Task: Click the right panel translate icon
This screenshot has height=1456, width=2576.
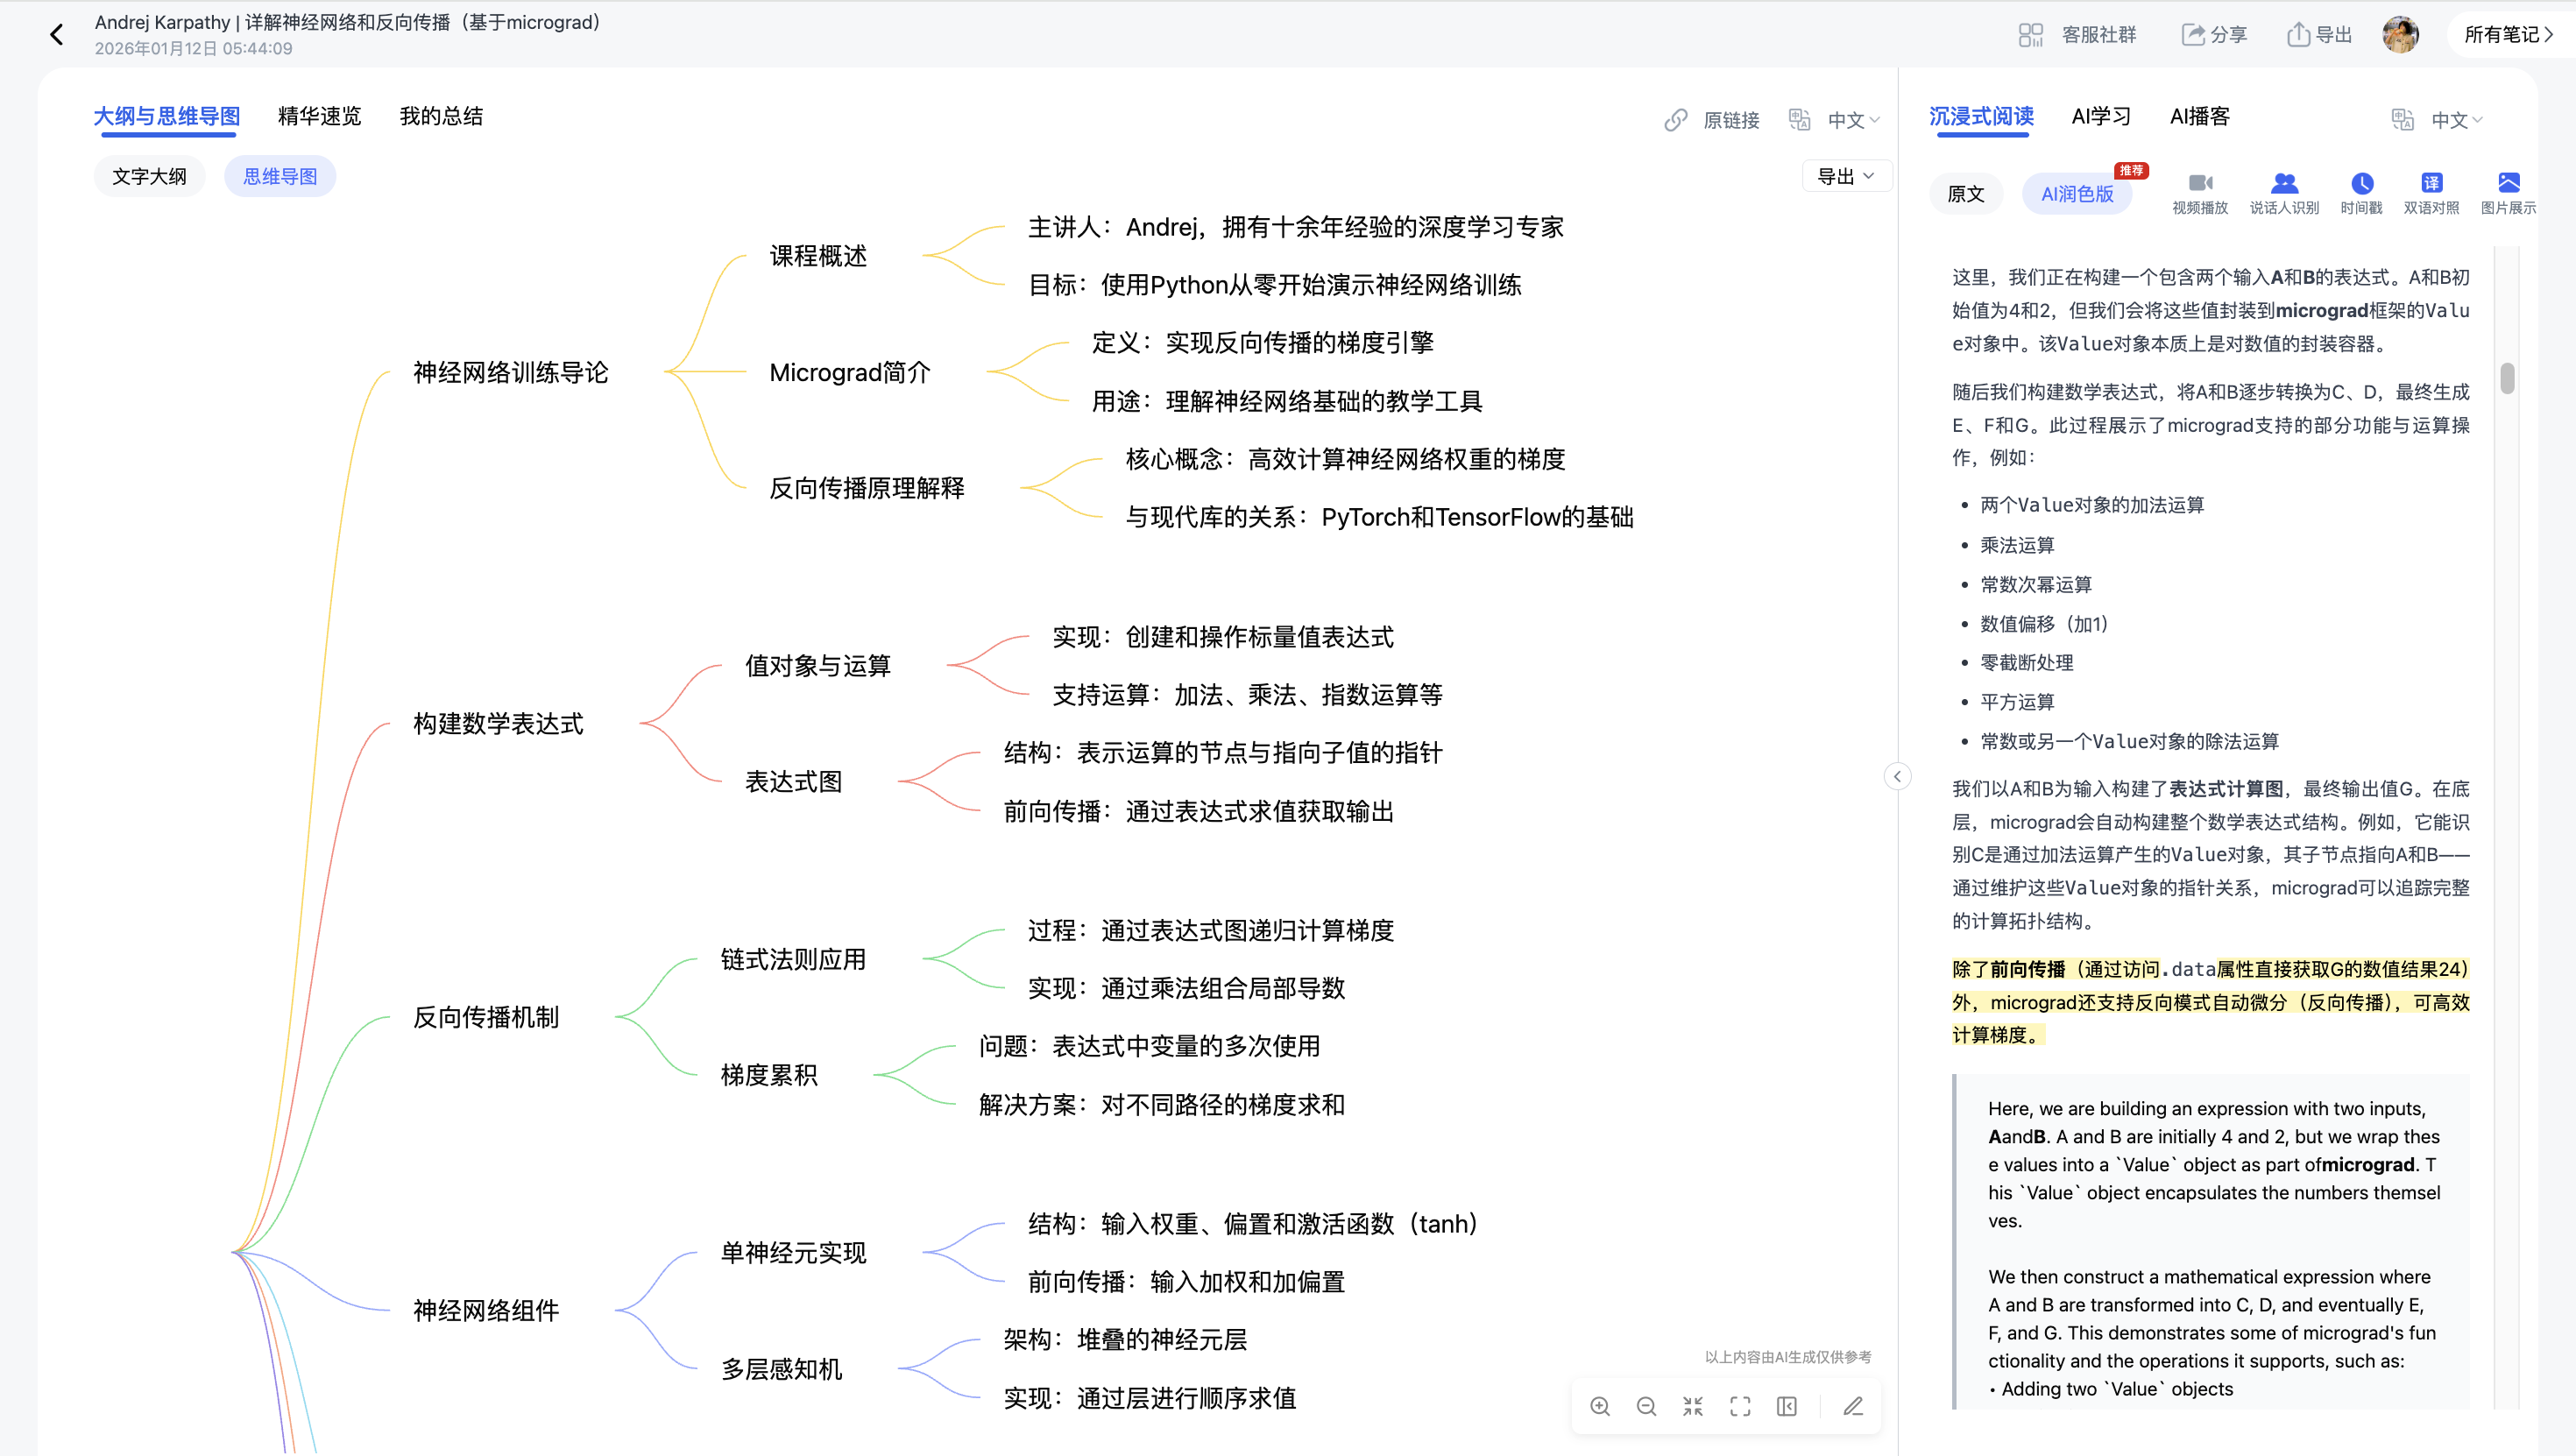Action: (x=2403, y=120)
